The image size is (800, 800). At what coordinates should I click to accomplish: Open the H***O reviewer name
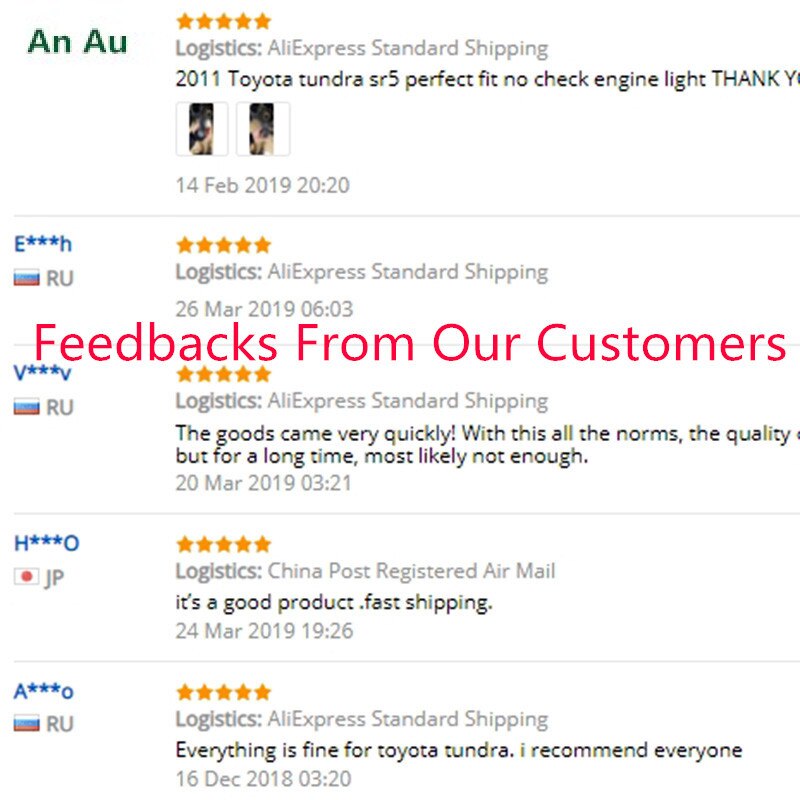(x=46, y=544)
